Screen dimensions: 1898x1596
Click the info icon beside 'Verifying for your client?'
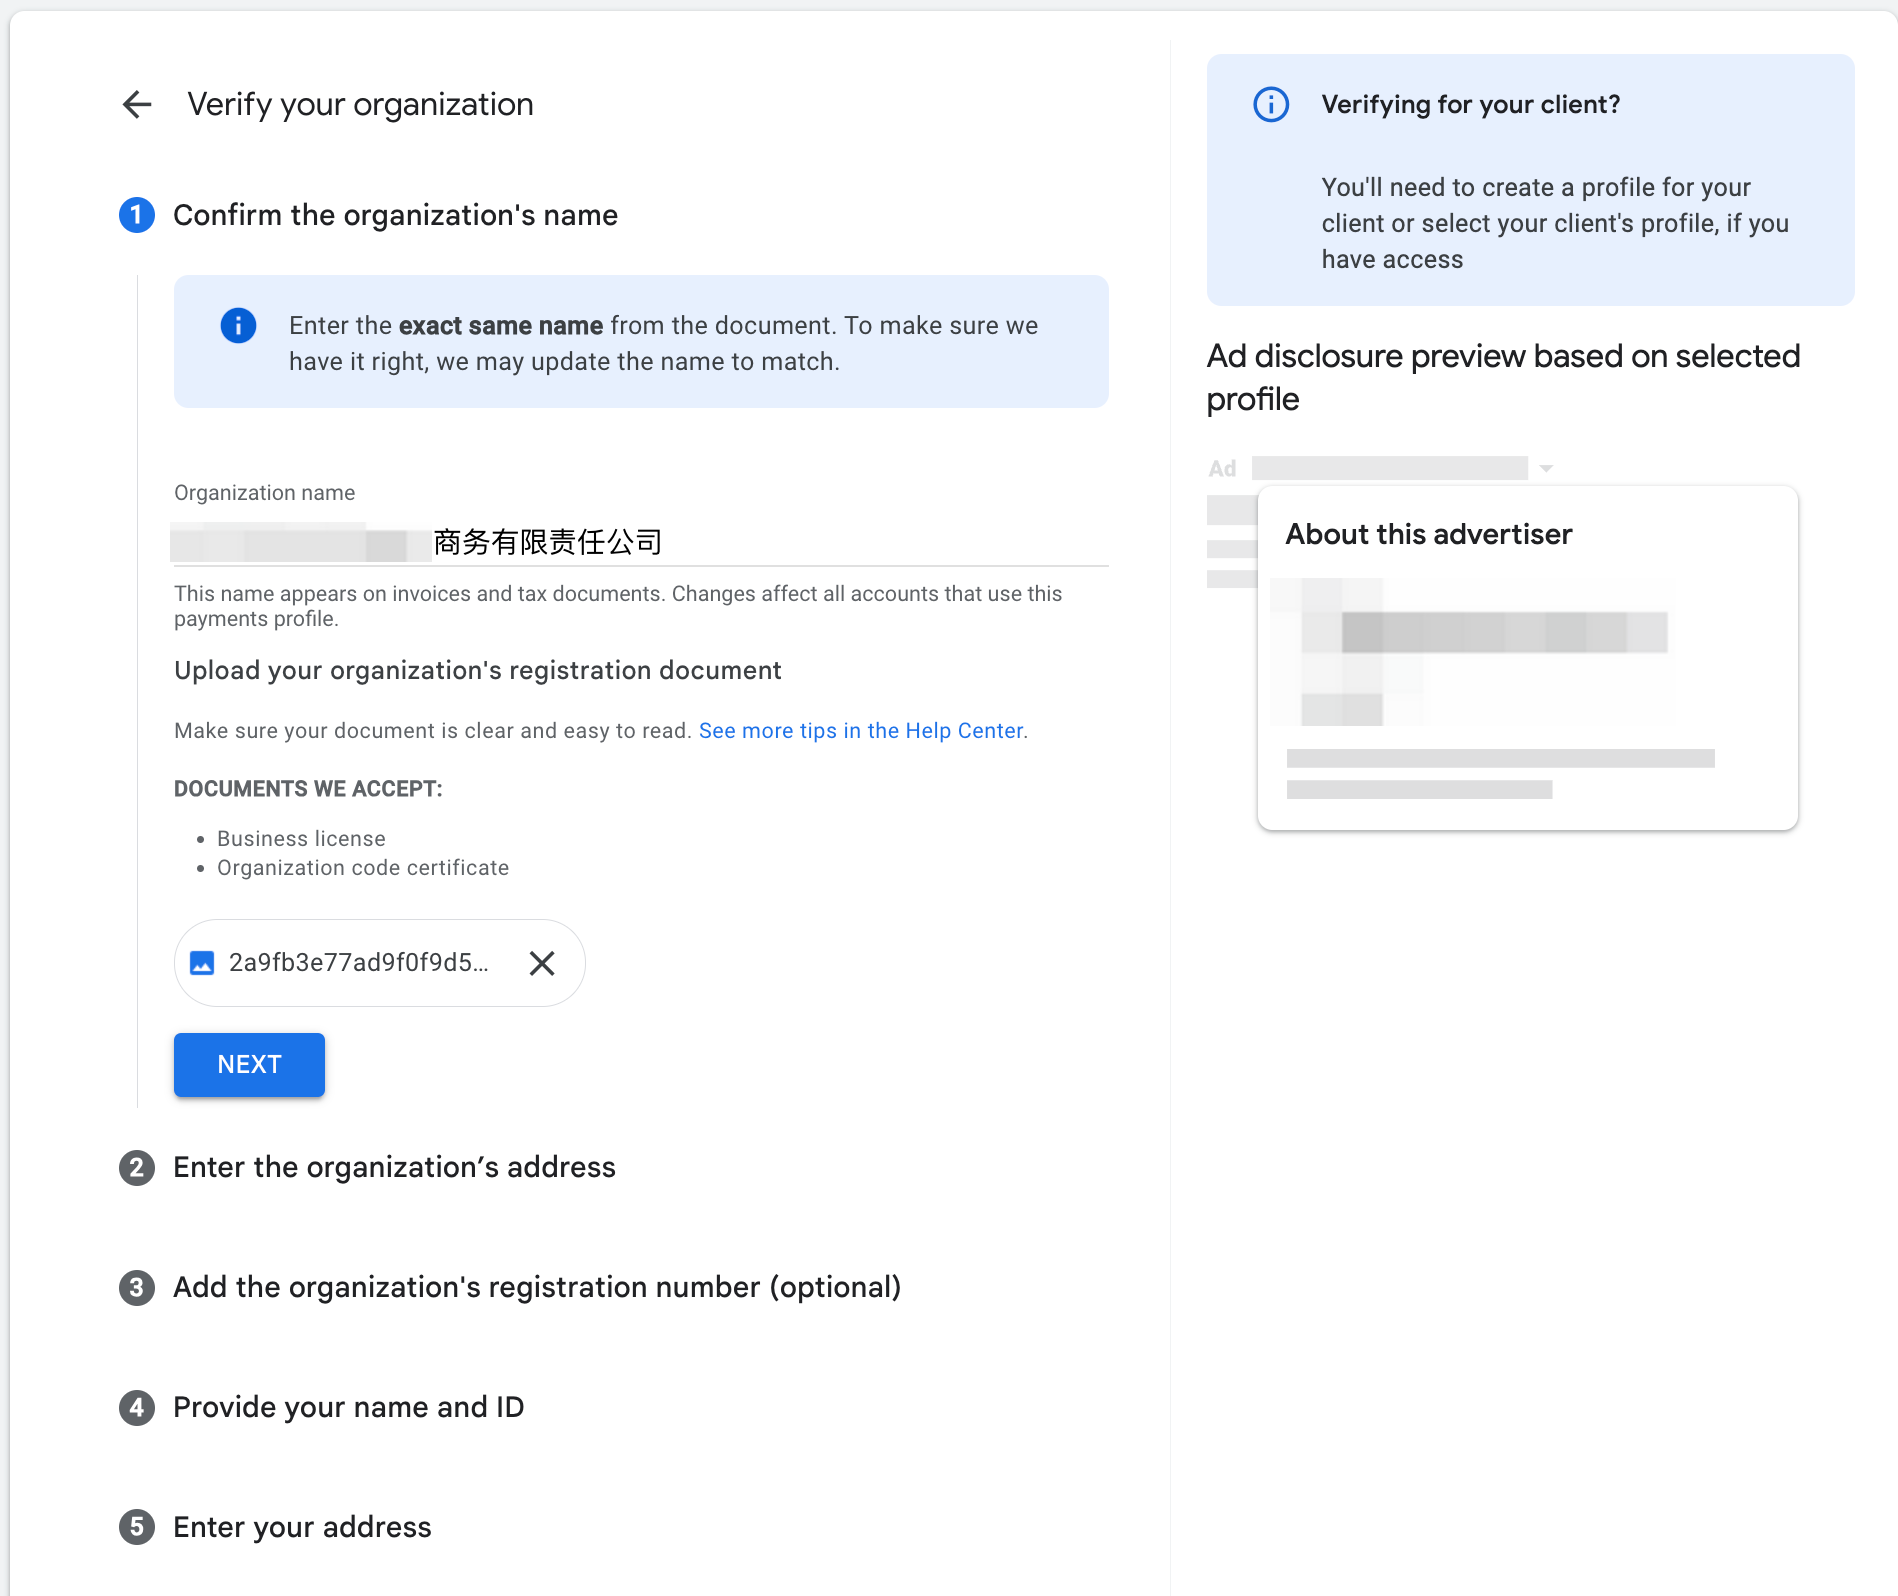(x=1271, y=104)
